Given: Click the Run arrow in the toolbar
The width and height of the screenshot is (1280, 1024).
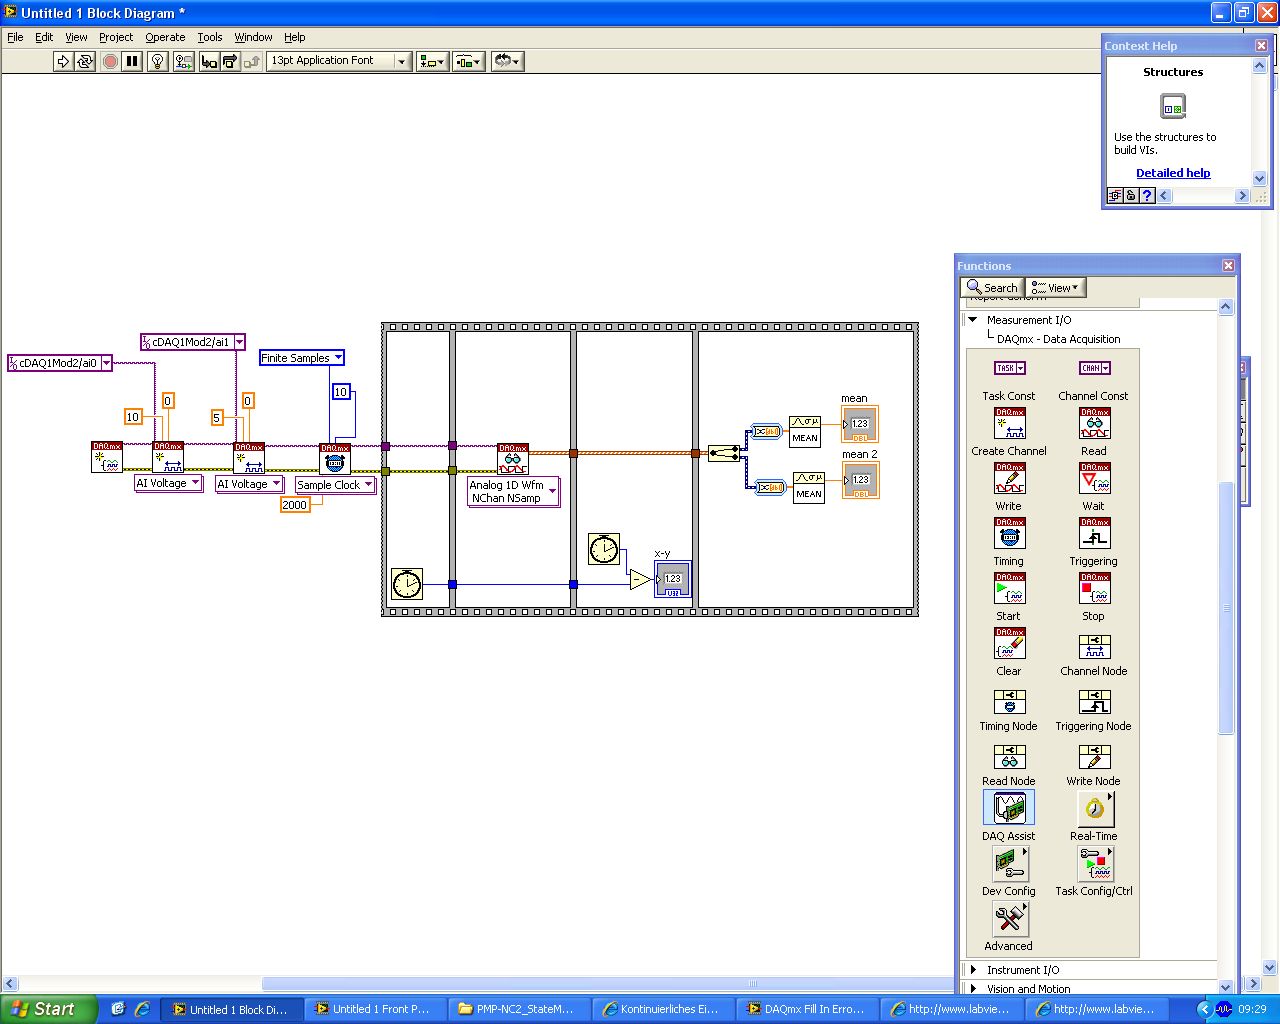Looking at the screenshot, I should click(x=63, y=61).
